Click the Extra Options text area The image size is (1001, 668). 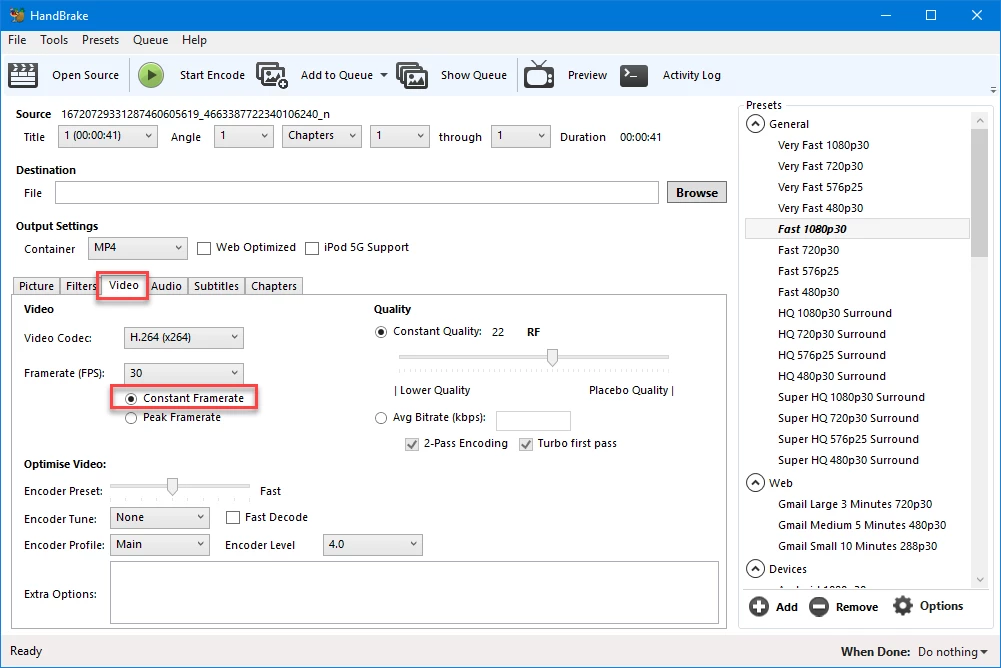tap(414, 593)
